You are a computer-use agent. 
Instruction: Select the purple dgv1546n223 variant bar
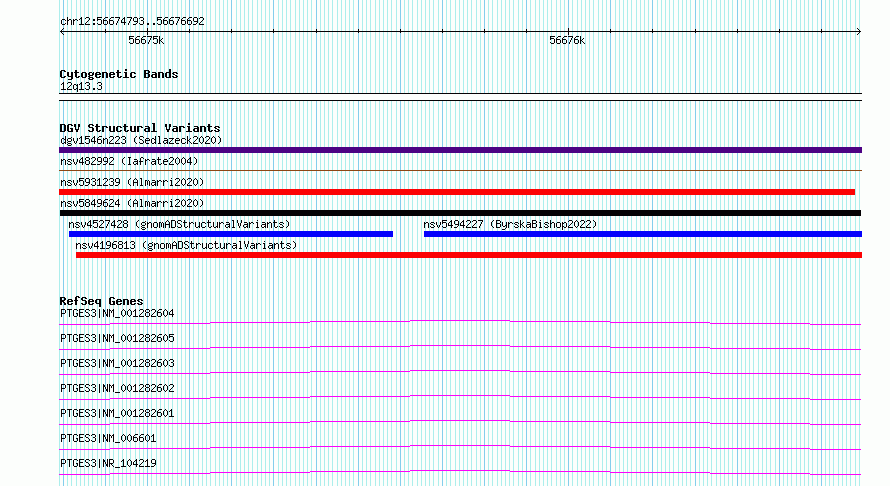[x=460, y=150]
